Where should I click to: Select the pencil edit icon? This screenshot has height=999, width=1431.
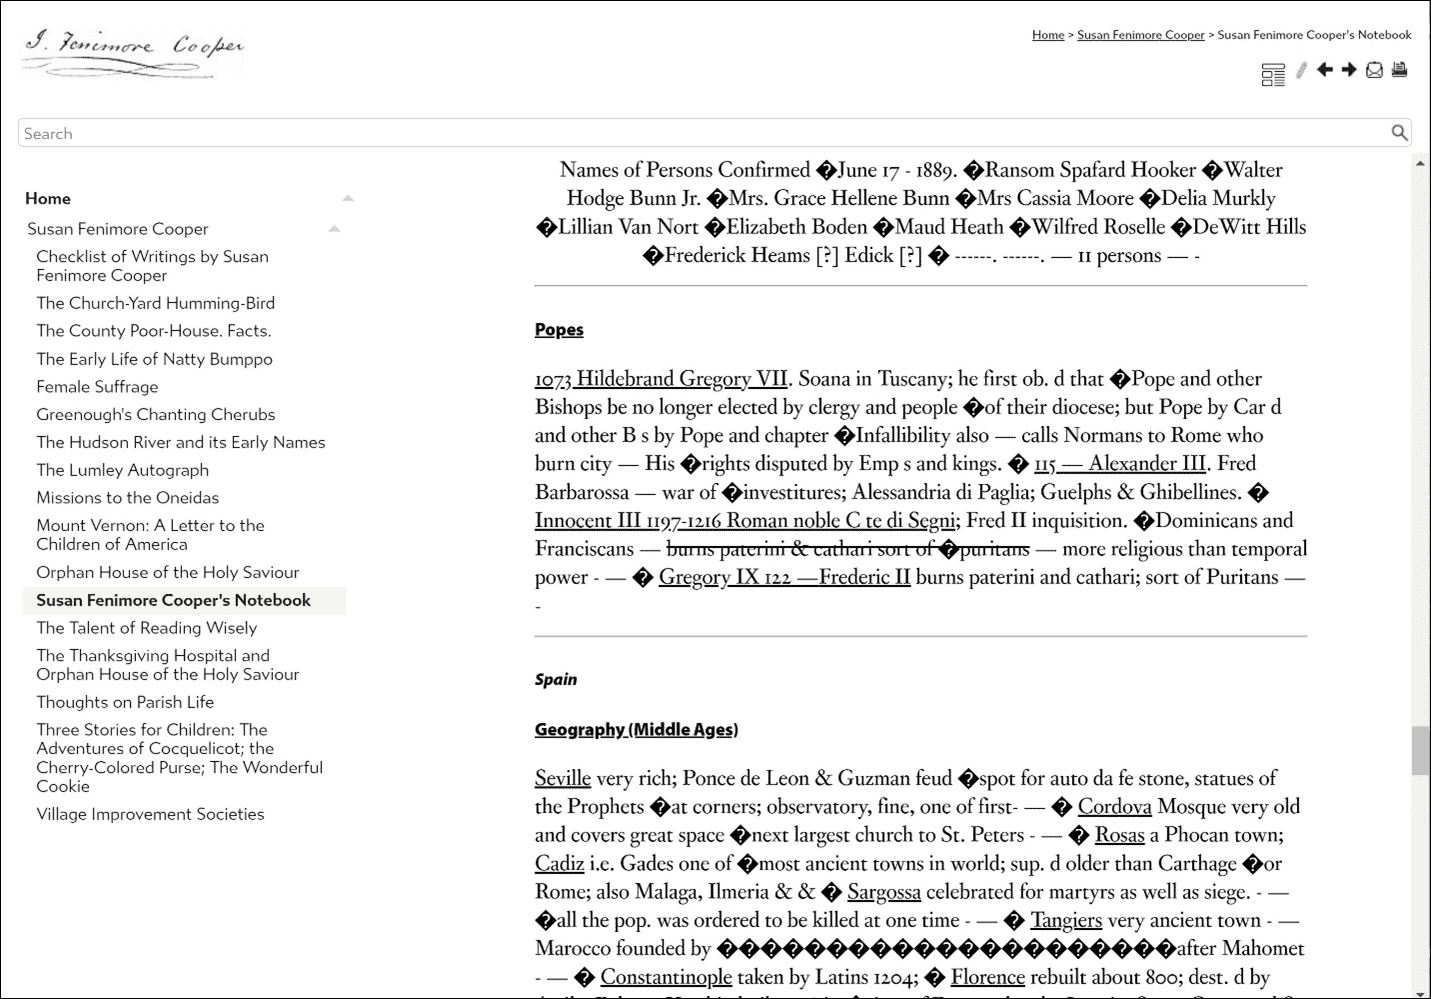pos(1300,71)
